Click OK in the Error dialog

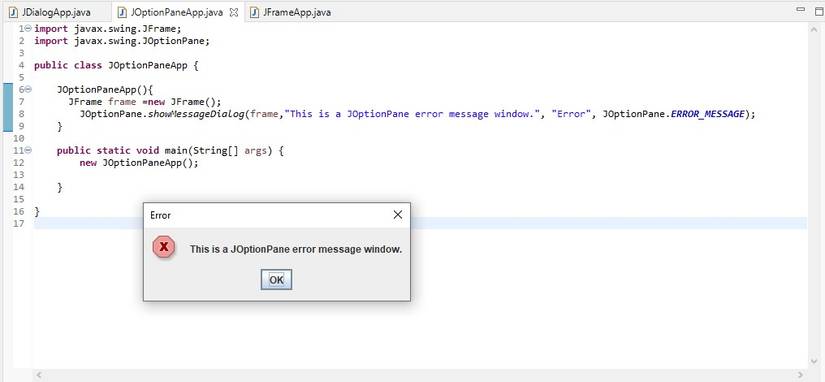pyautogui.click(x=276, y=280)
